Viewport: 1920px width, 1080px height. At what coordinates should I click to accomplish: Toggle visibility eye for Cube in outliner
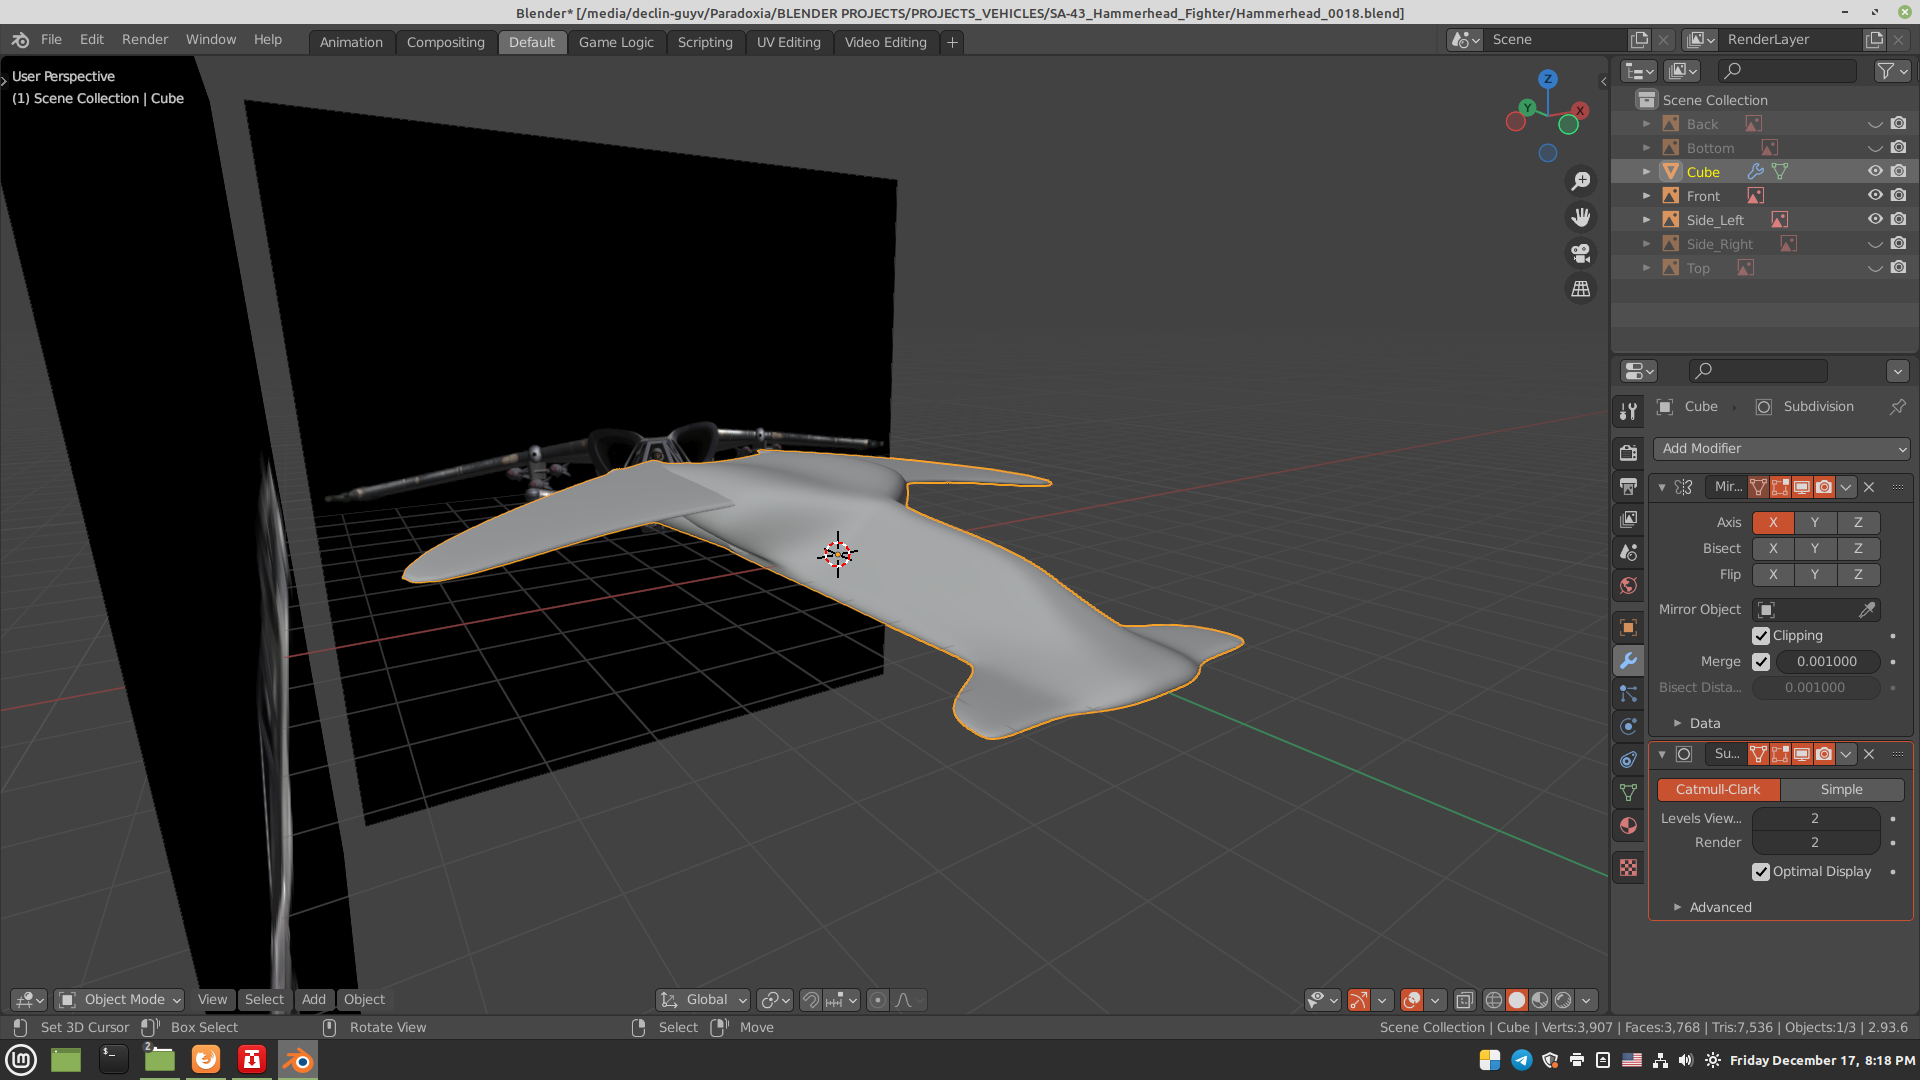click(x=1875, y=172)
